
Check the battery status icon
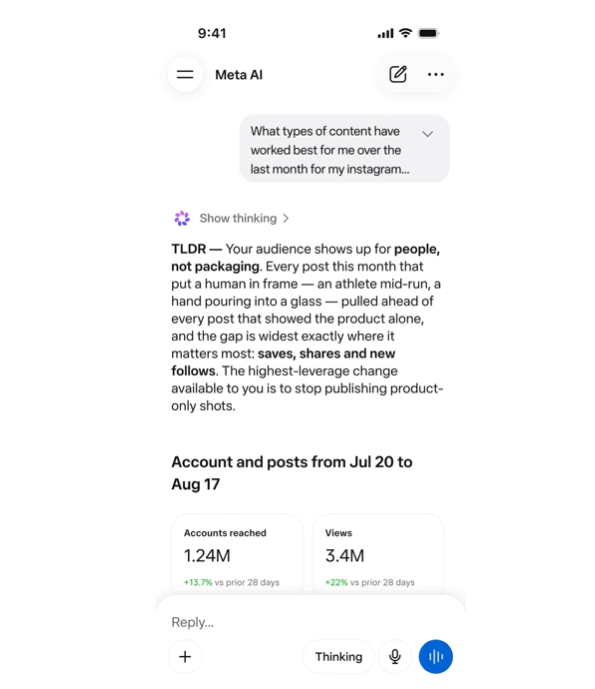pyautogui.click(x=428, y=33)
